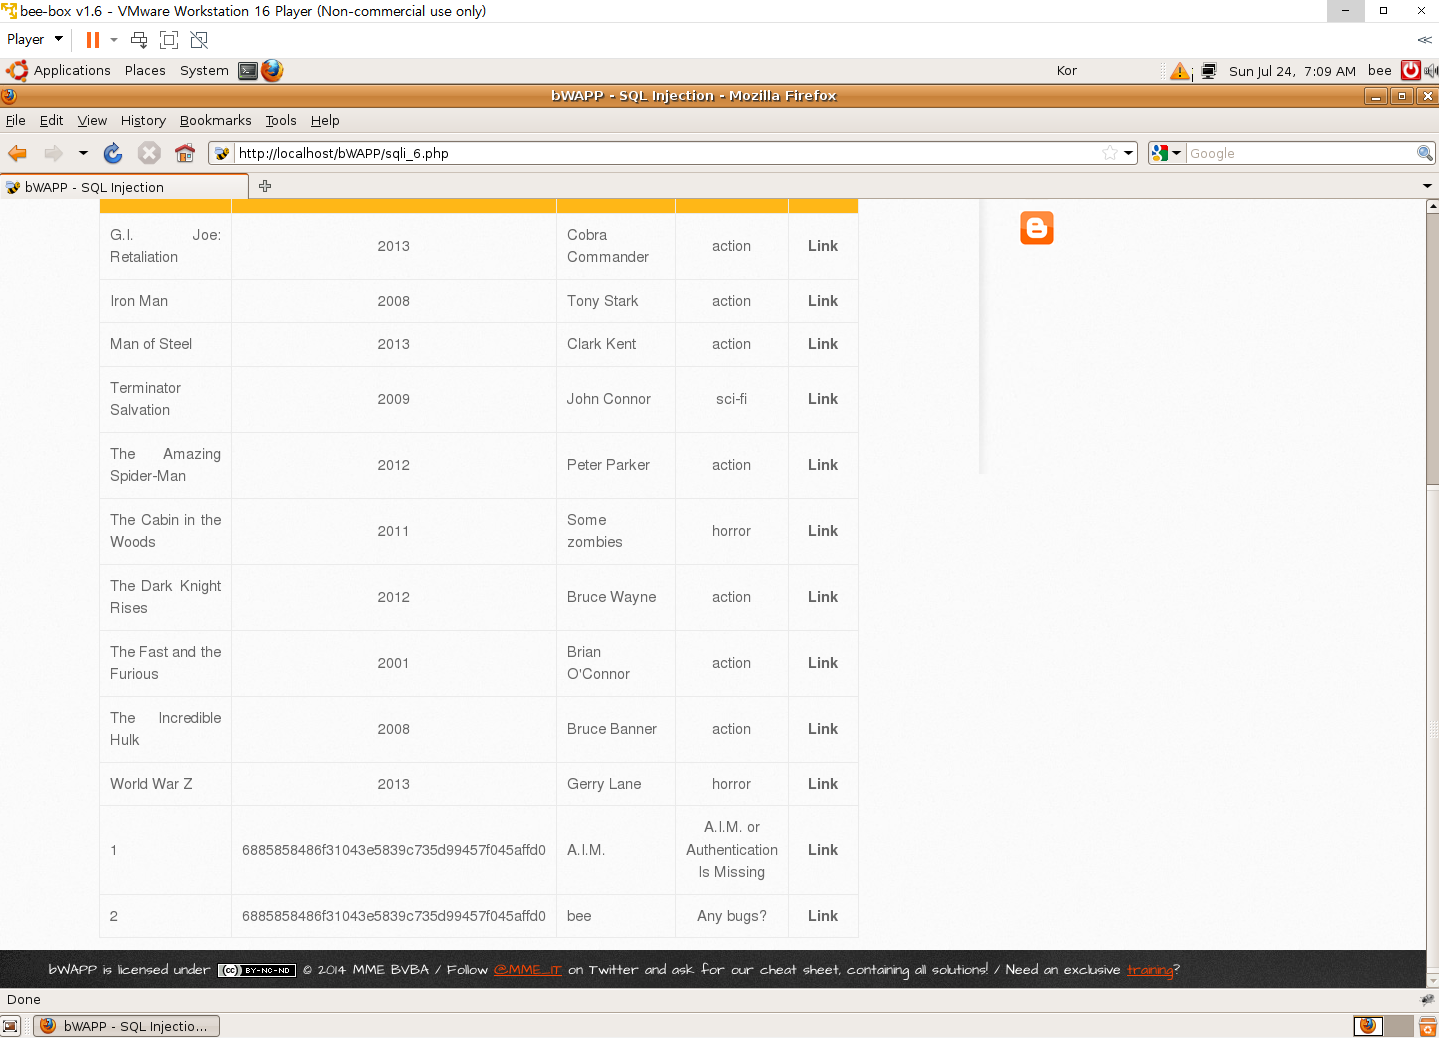This screenshot has height=1038, width=1439.
Task: Send Ctrl+Alt+Del to the VM
Action: pos(139,40)
